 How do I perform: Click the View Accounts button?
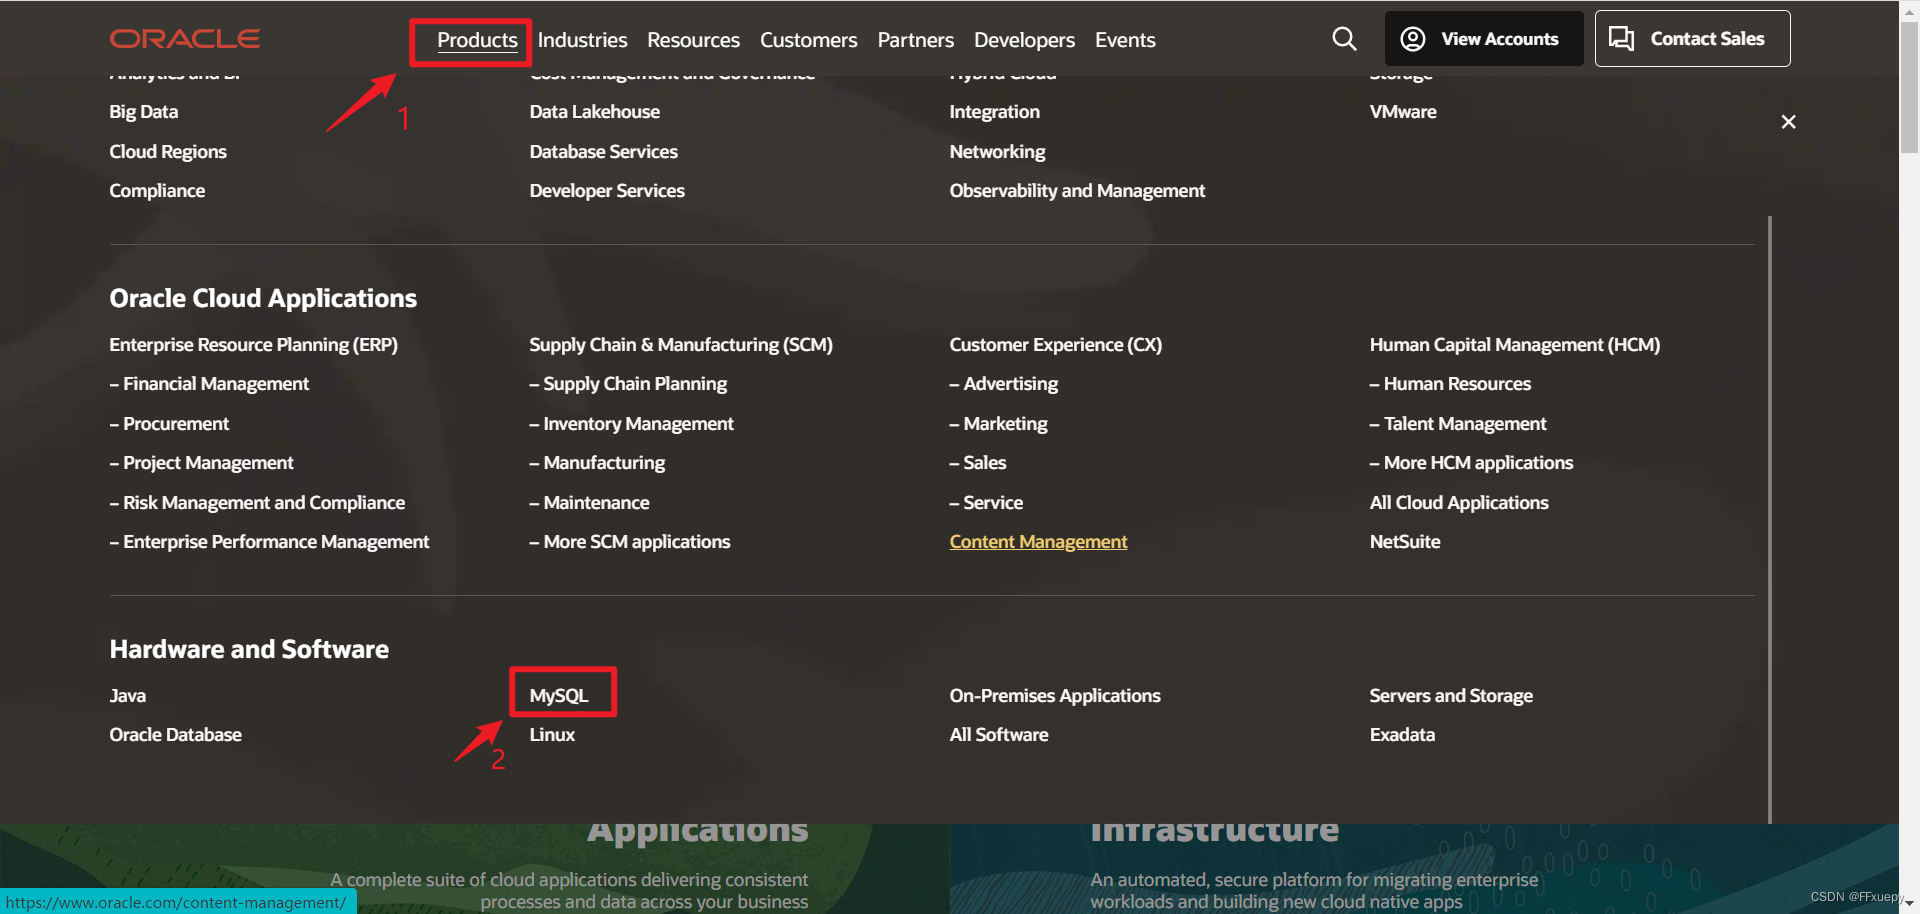(1484, 39)
